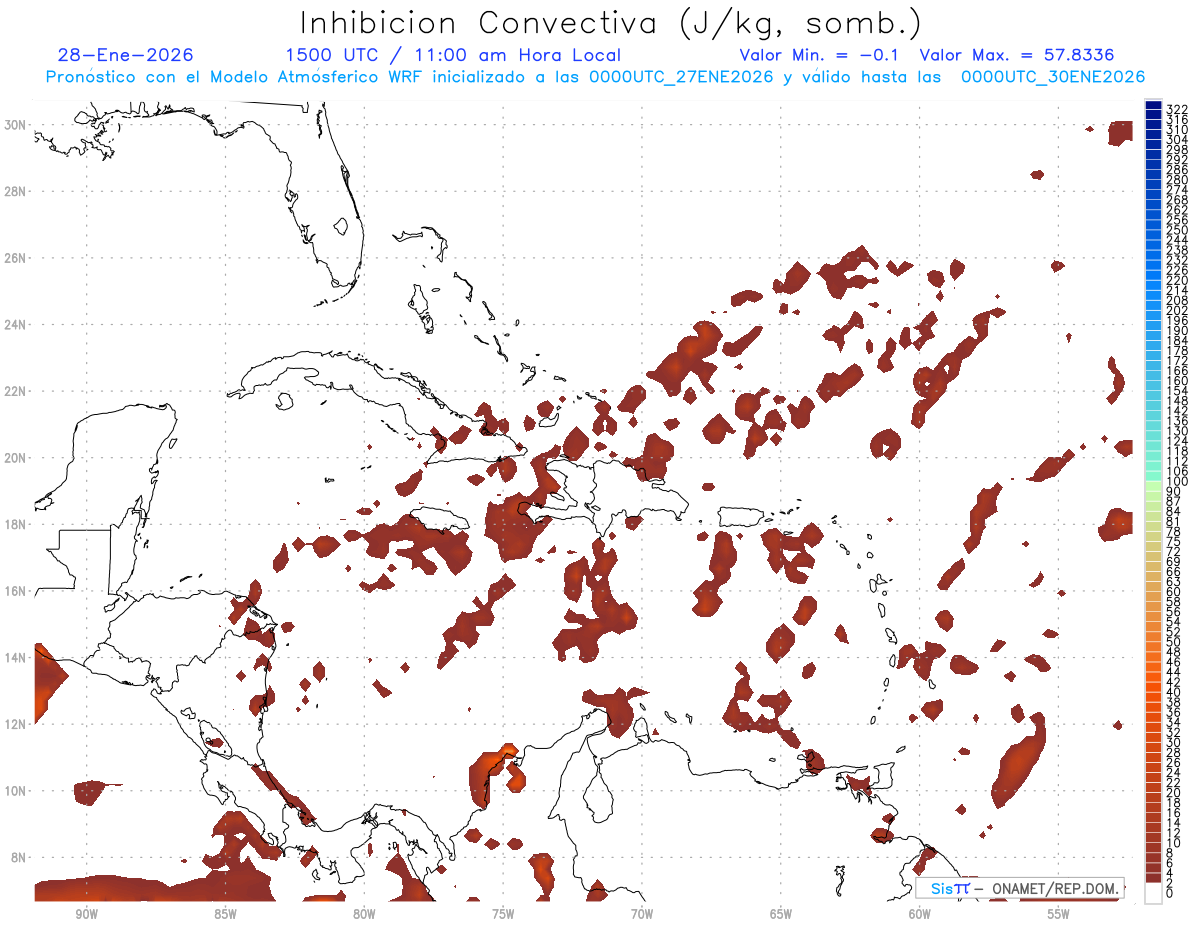1200x927 pixels.
Task: Pick the darkest blue swatch at colorbar top
Action: pos(1154,106)
